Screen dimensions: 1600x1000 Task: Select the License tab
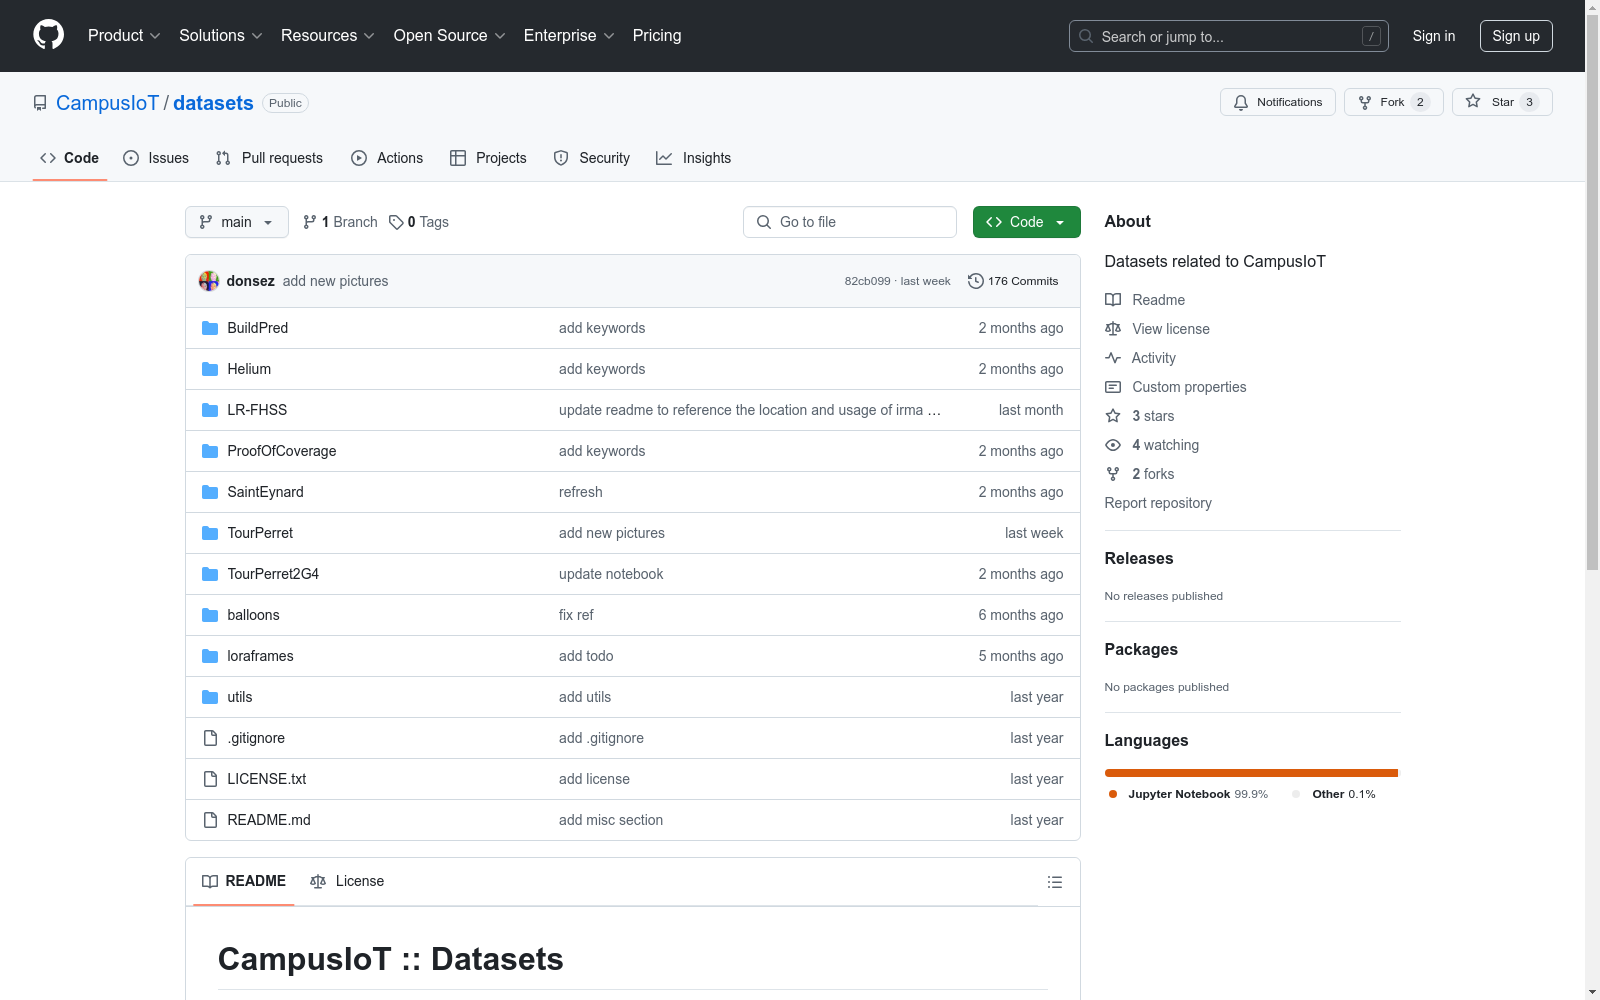pyautogui.click(x=347, y=881)
